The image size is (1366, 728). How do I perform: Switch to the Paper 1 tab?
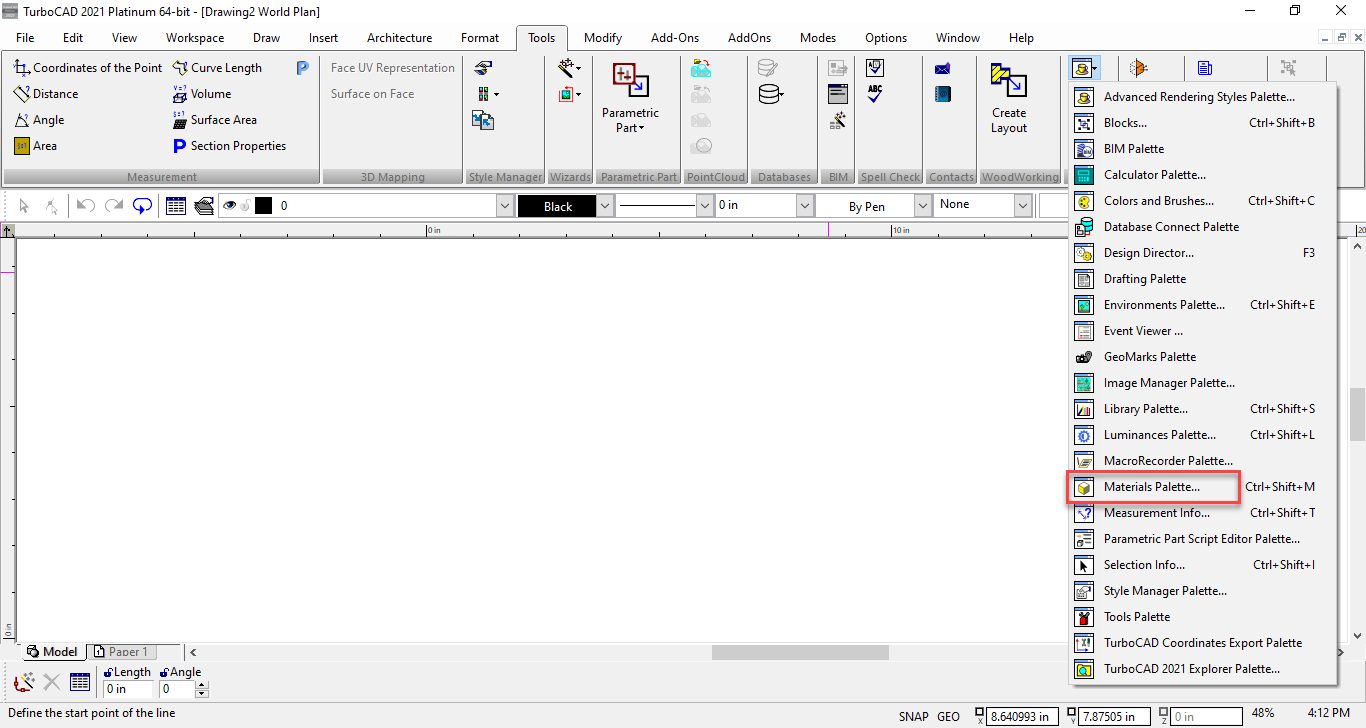tap(120, 652)
